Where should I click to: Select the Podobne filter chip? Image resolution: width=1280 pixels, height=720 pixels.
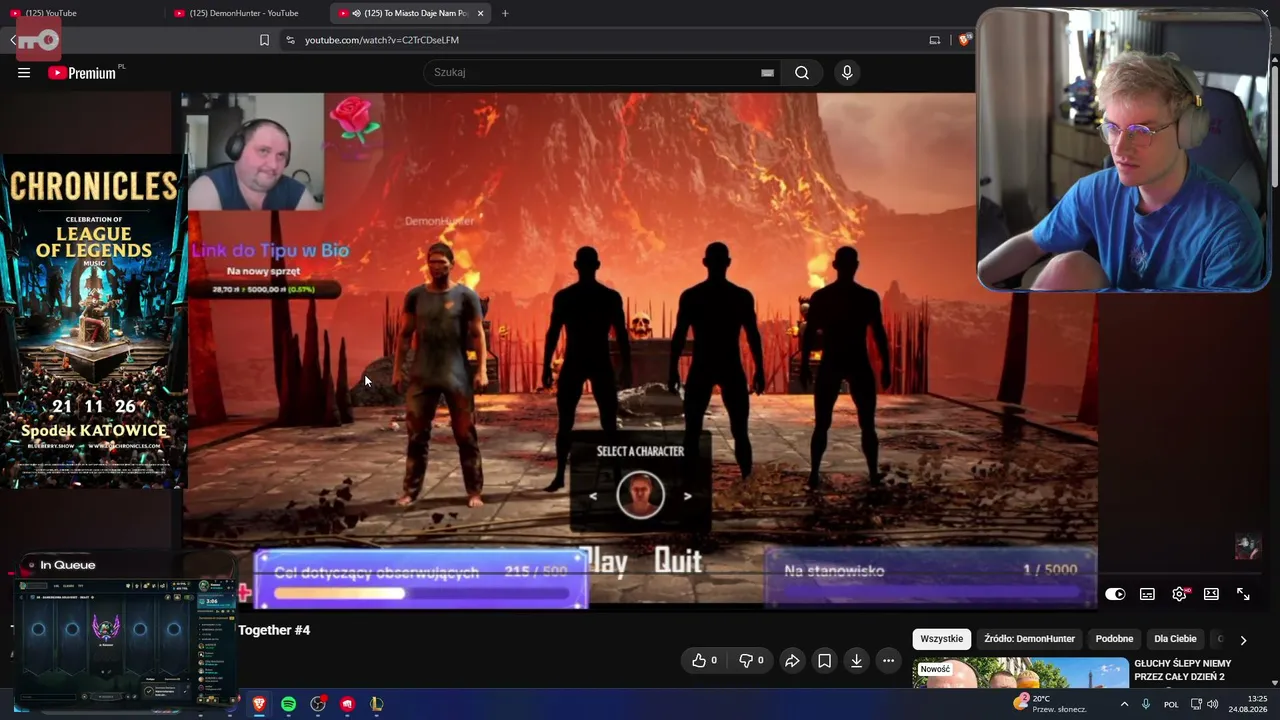click(1114, 639)
